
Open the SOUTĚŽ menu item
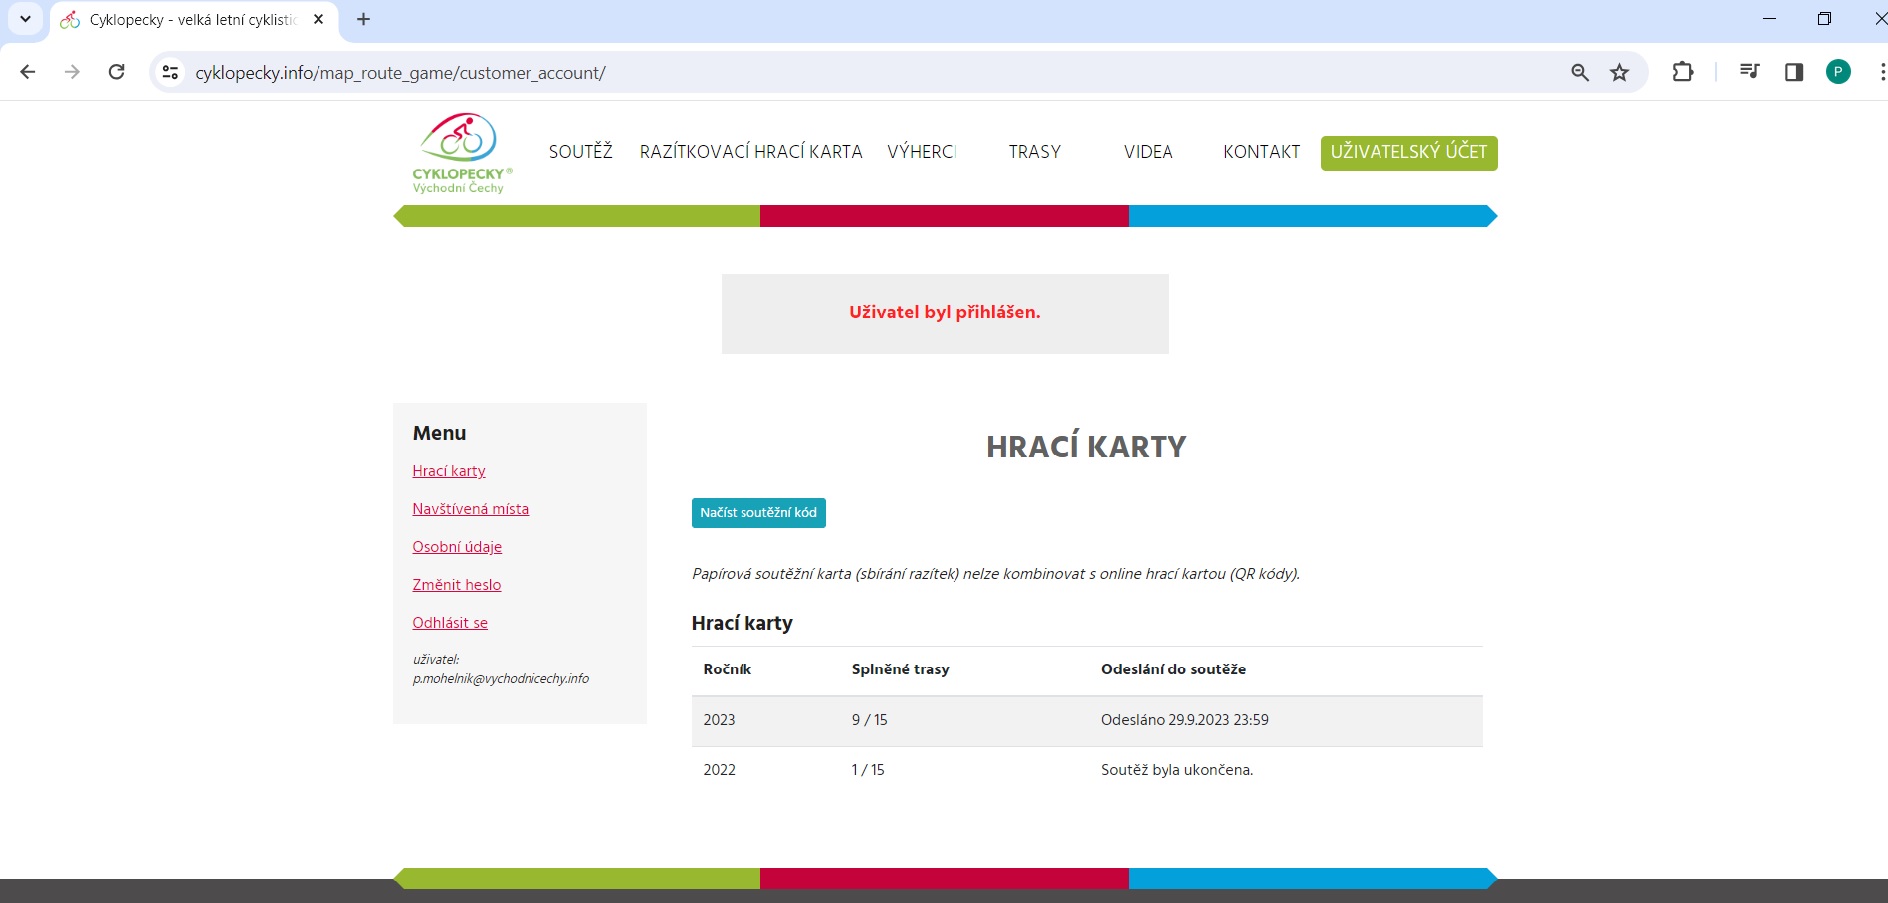[580, 152]
